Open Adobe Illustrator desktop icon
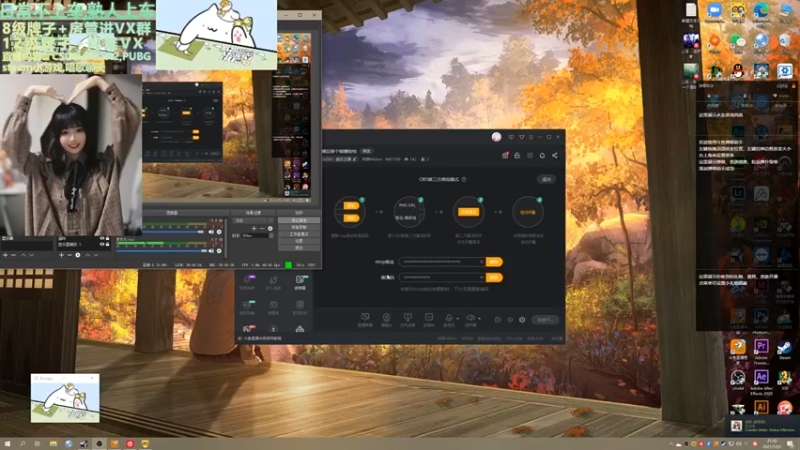800x450 pixels. point(761,407)
